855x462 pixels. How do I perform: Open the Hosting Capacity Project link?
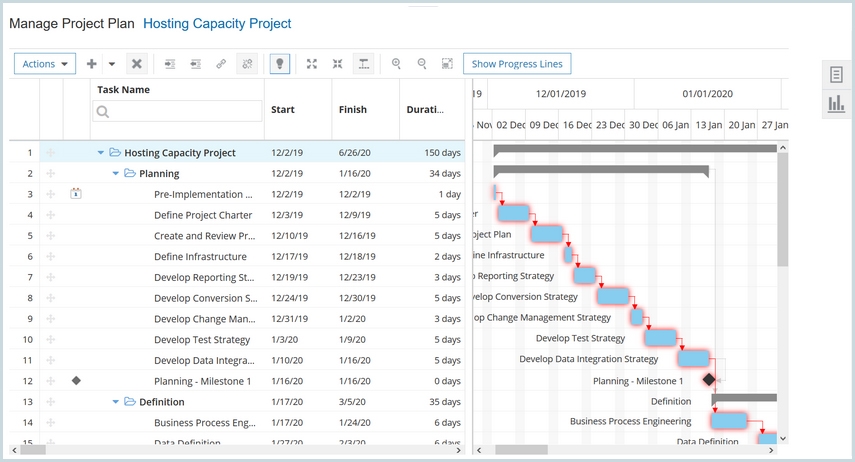(217, 23)
